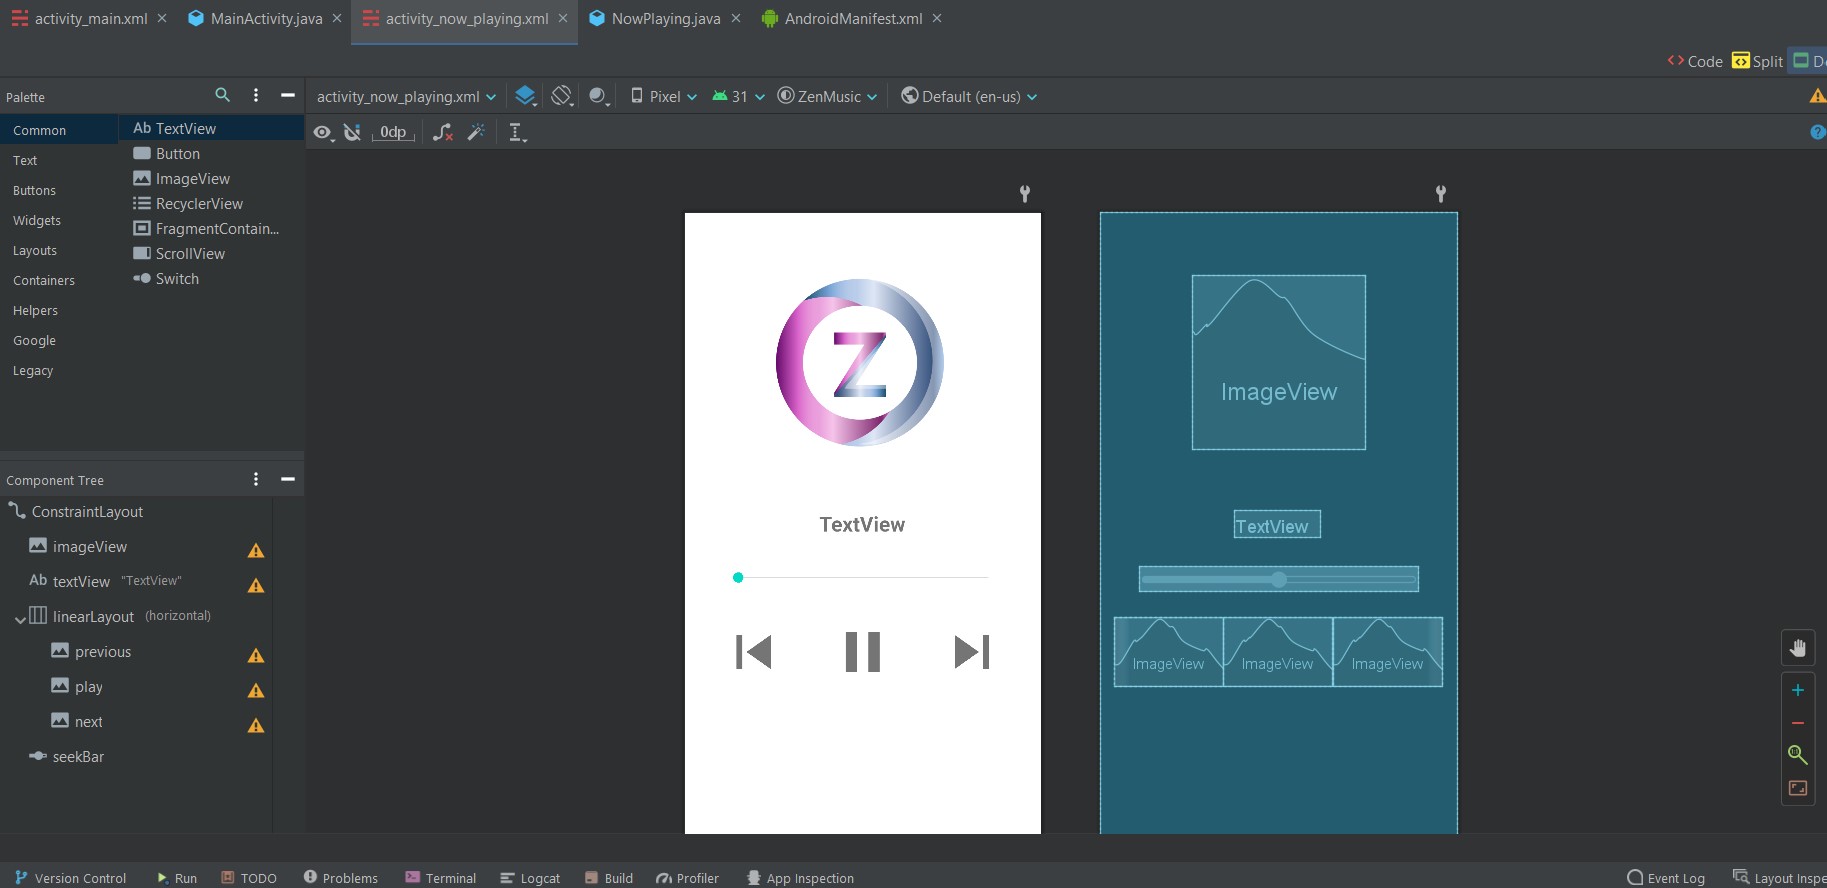Switch to Split view mode
Viewport: 1827px width, 888px height.
[1757, 61]
